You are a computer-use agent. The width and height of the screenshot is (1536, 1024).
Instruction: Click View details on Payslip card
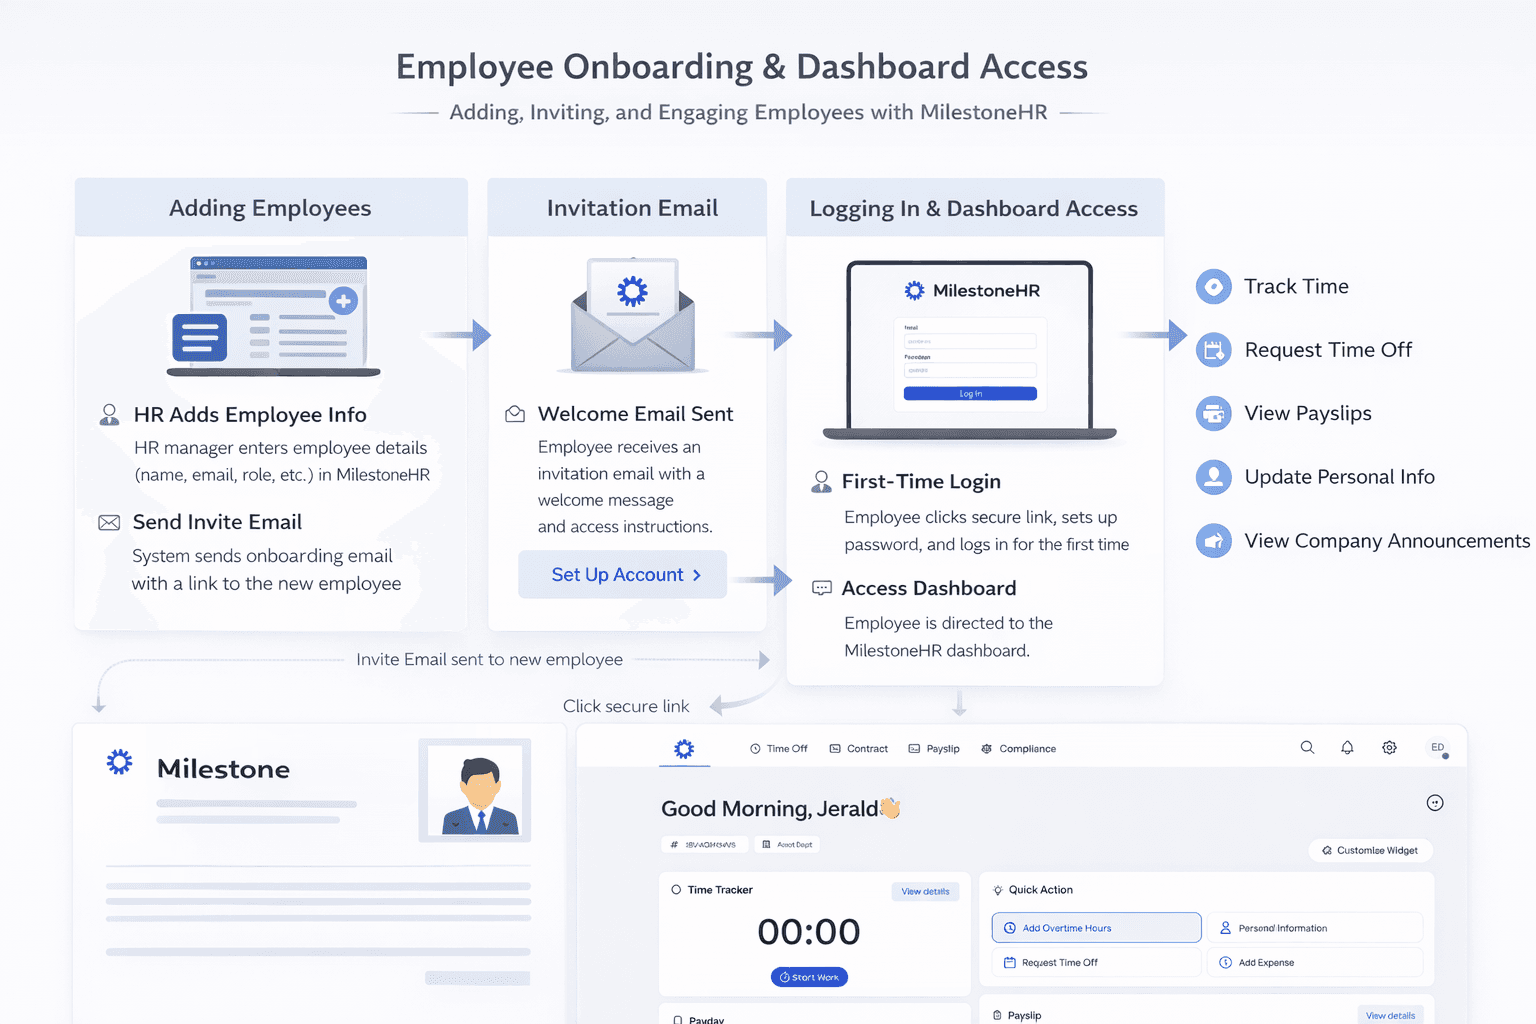click(1390, 1015)
